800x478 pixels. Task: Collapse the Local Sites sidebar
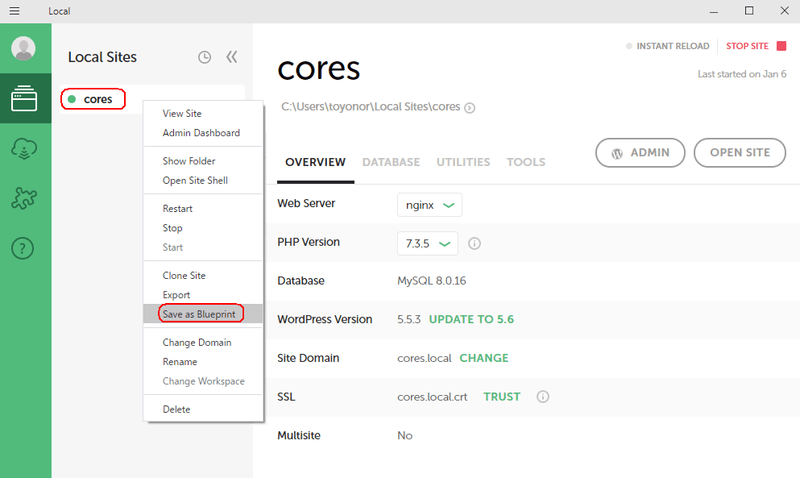pos(232,57)
